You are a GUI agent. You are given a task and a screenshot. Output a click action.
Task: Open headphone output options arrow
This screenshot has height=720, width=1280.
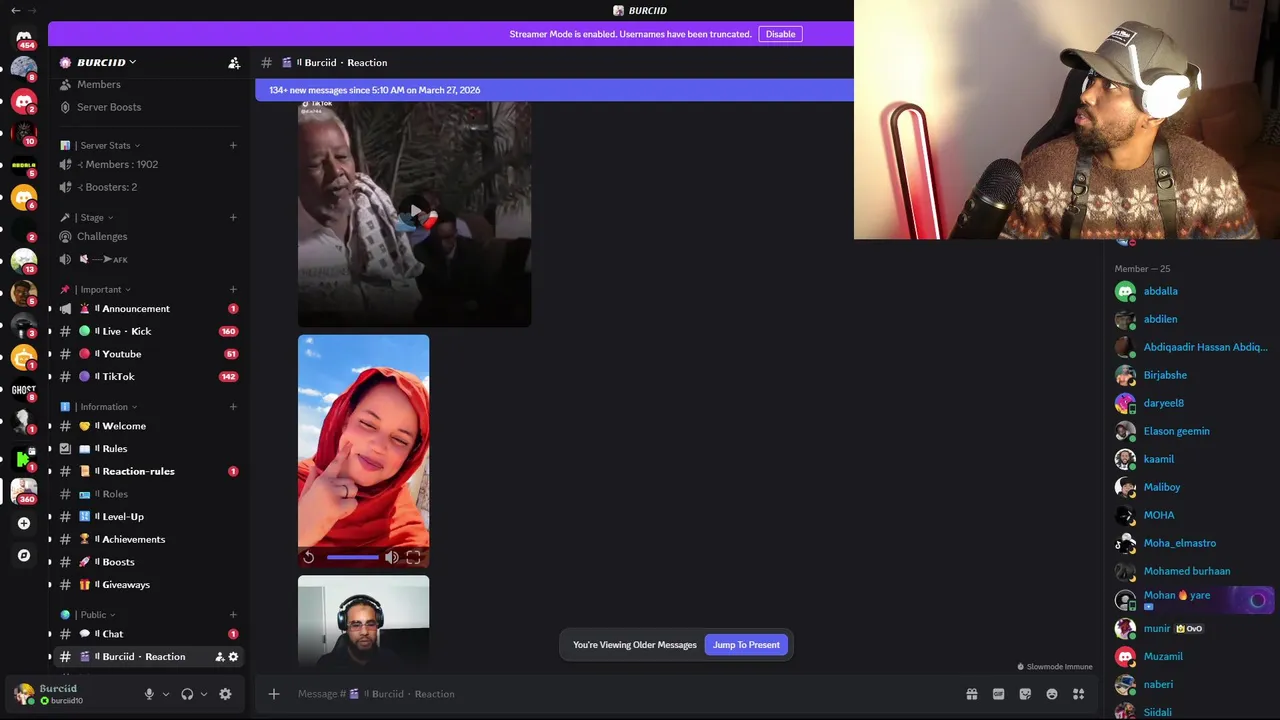[x=204, y=694]
